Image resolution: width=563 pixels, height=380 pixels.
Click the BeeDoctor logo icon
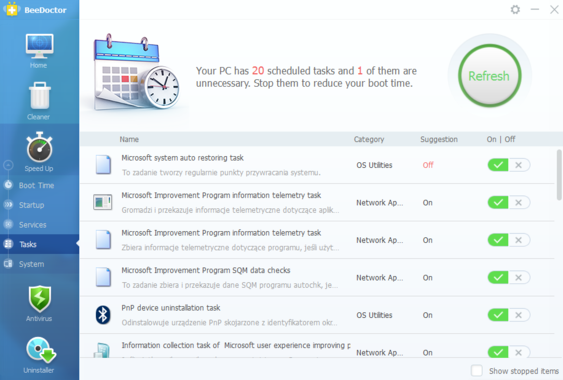11,9
